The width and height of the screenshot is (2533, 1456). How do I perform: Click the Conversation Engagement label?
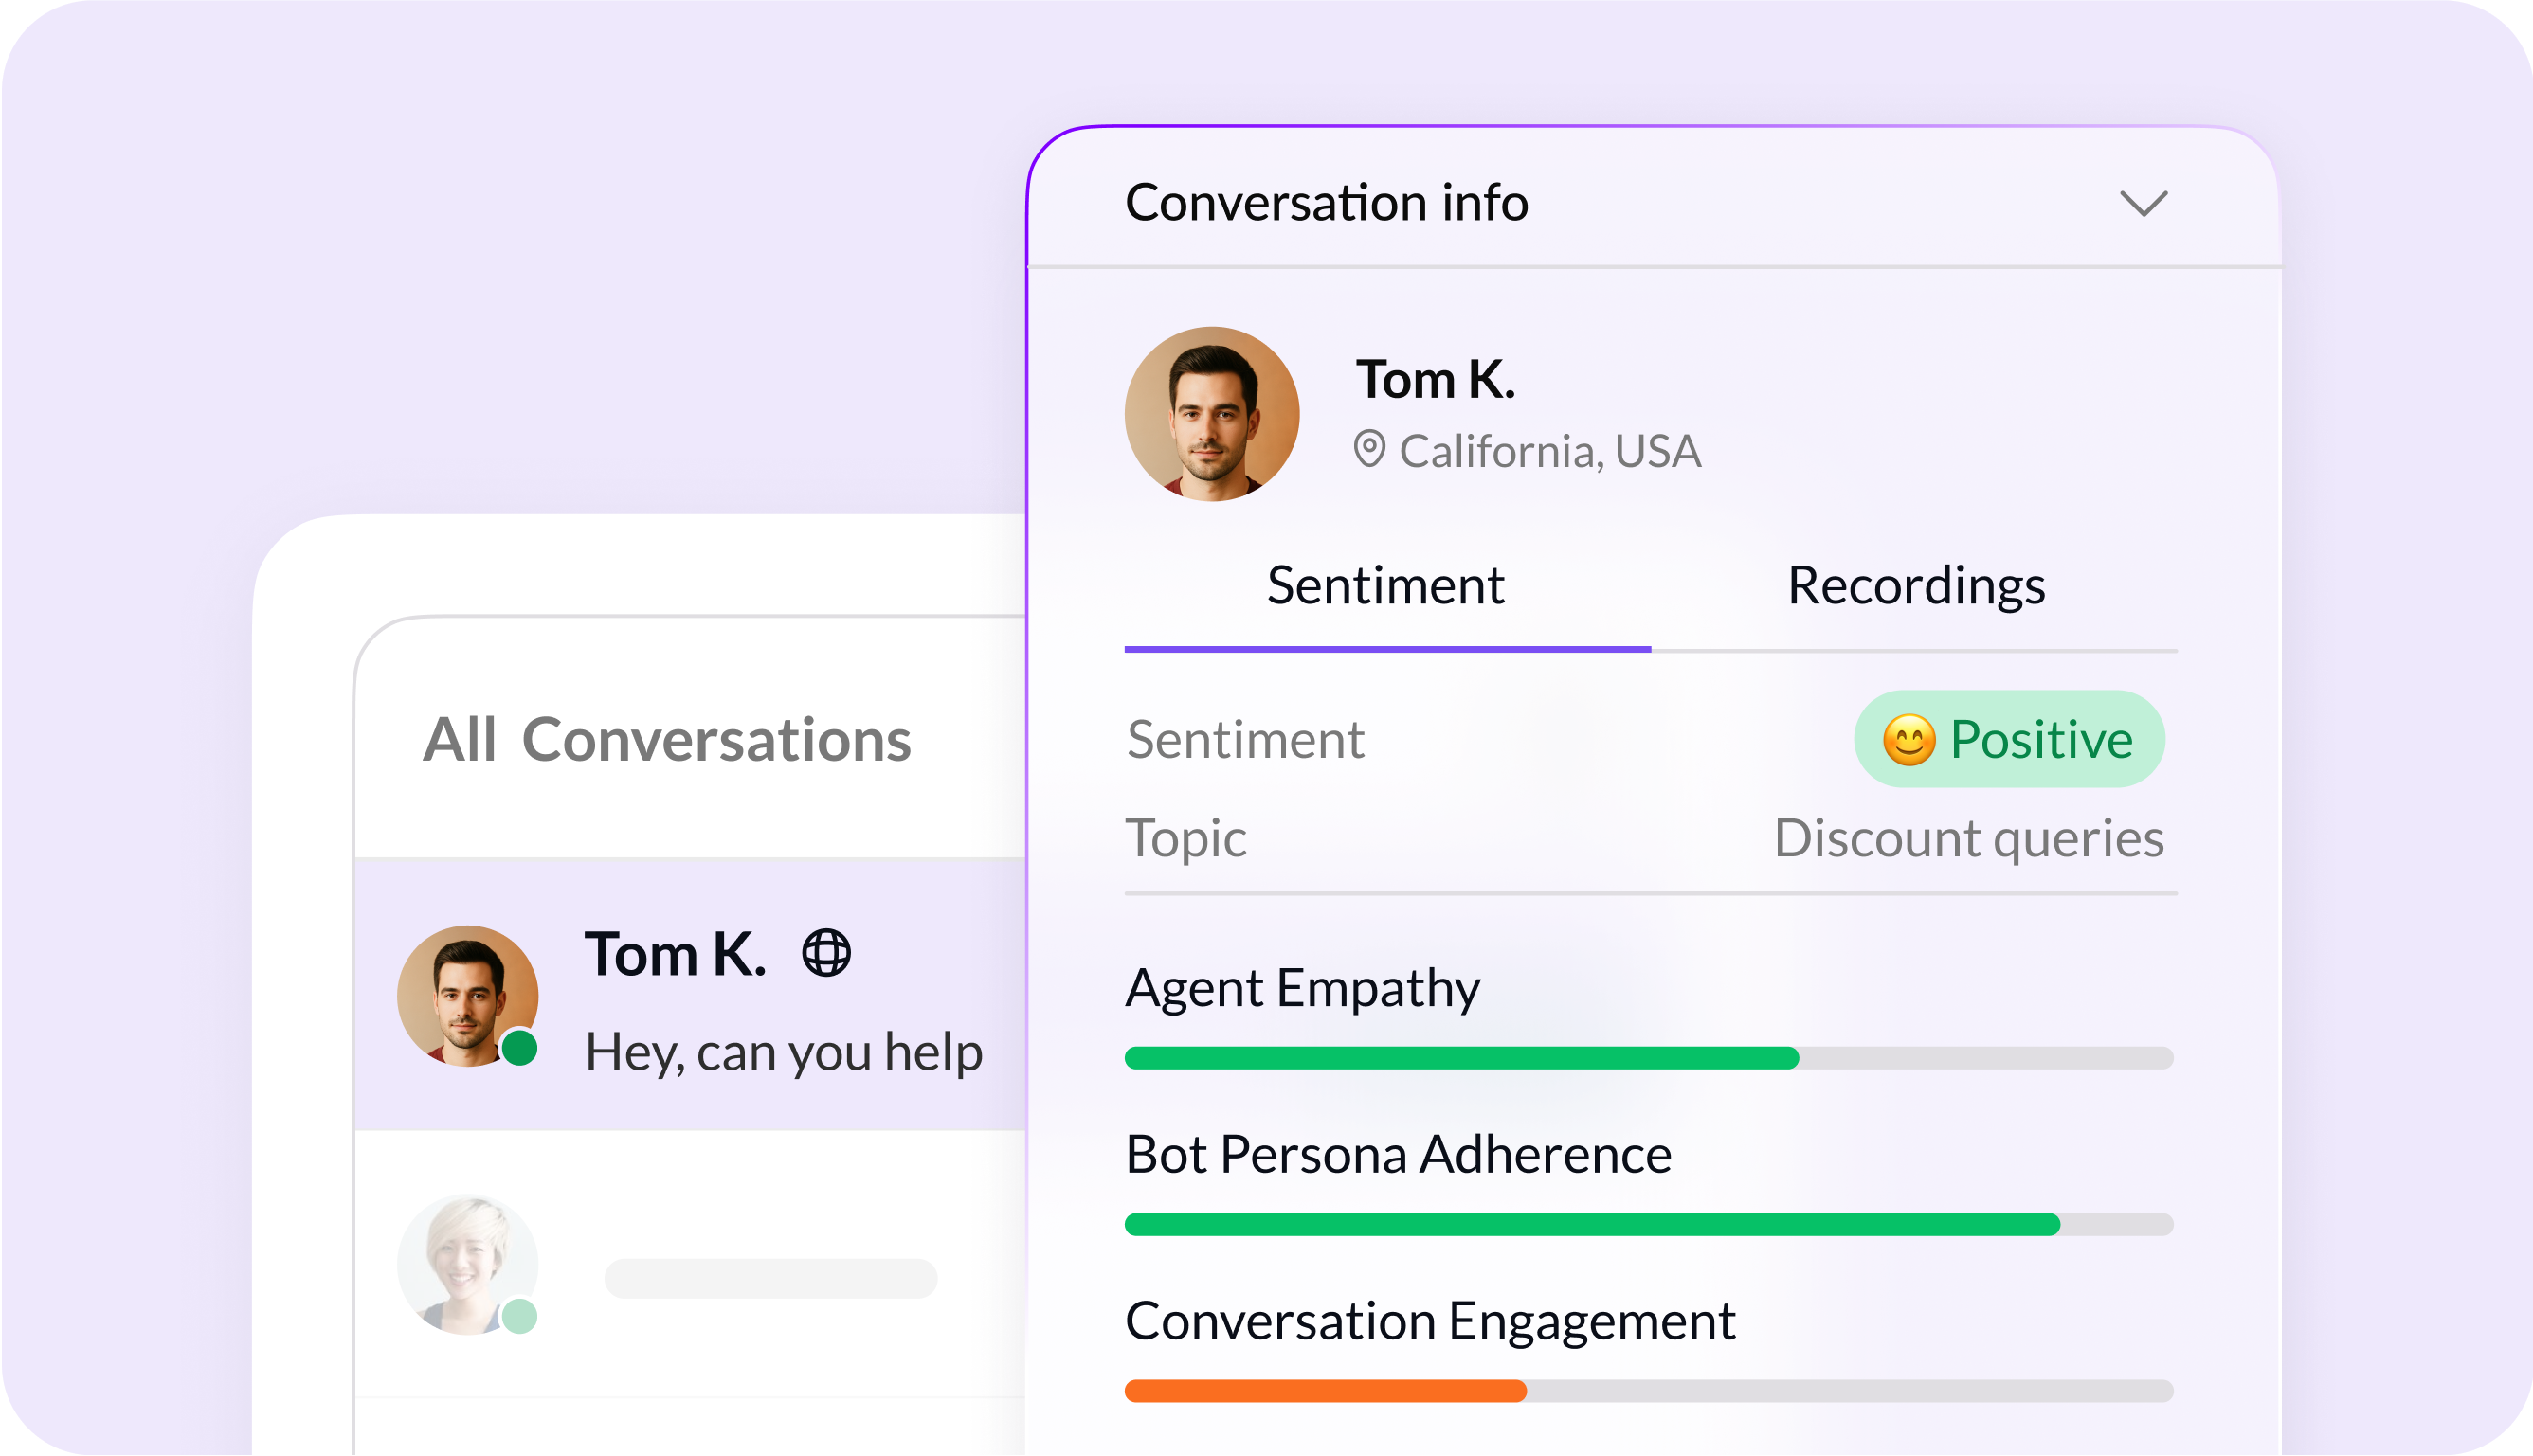pyautogui.click(x=1430, y=1322)
